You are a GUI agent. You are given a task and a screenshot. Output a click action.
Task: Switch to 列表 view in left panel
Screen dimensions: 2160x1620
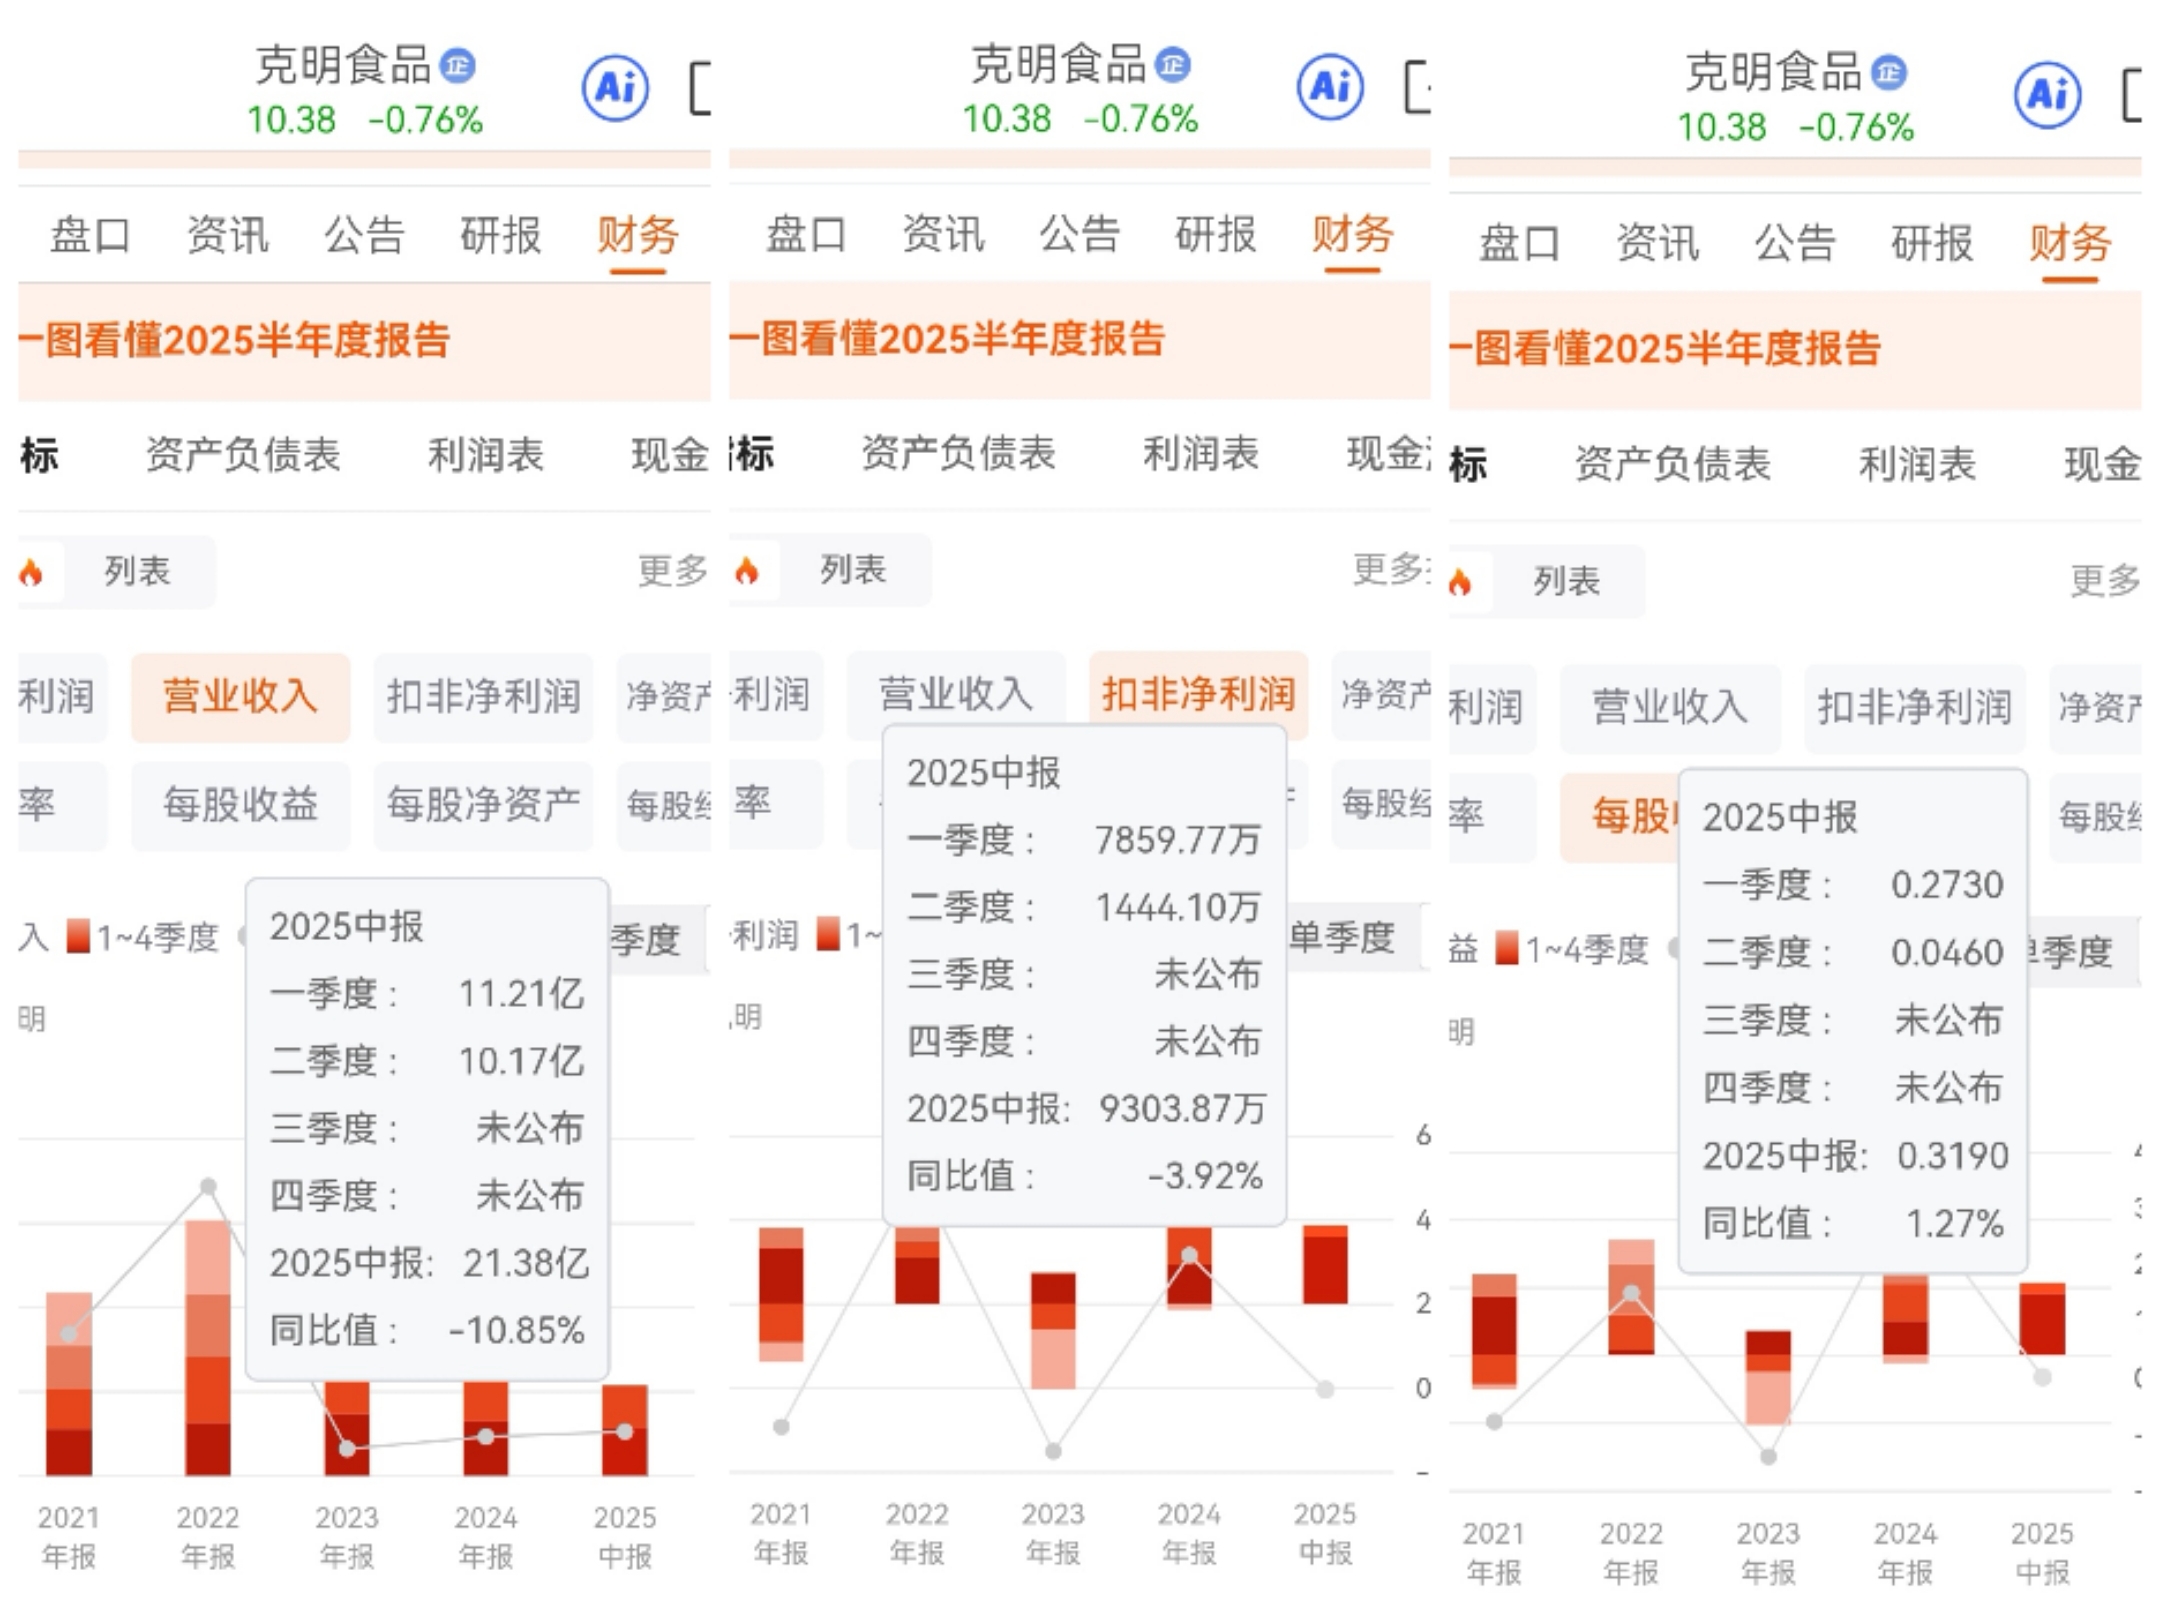[138, 572]
